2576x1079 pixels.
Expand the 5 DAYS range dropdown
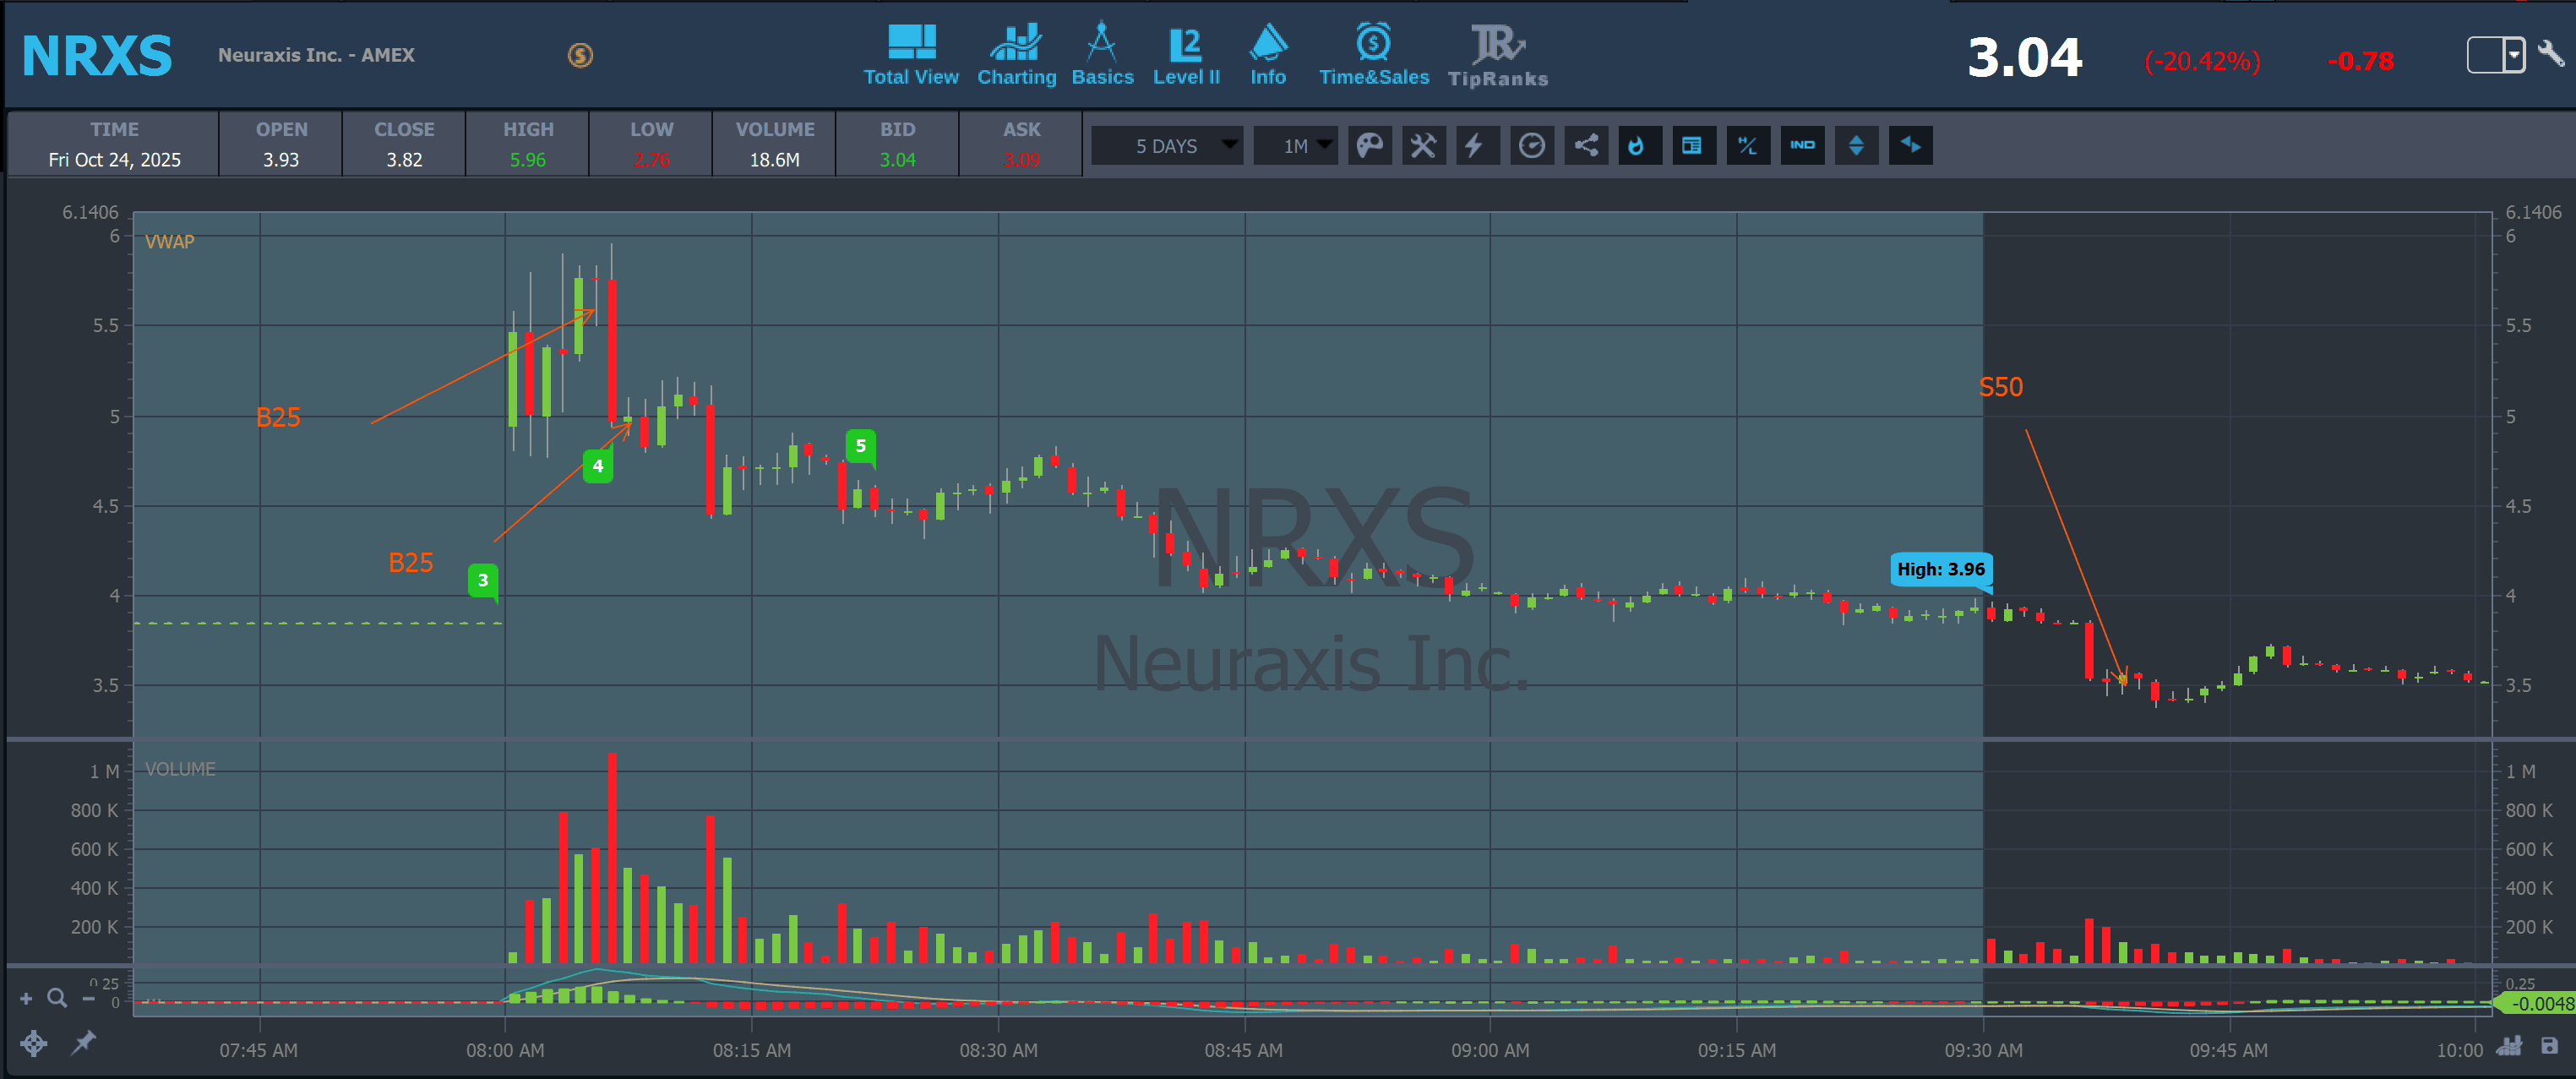click(1167, 146)
